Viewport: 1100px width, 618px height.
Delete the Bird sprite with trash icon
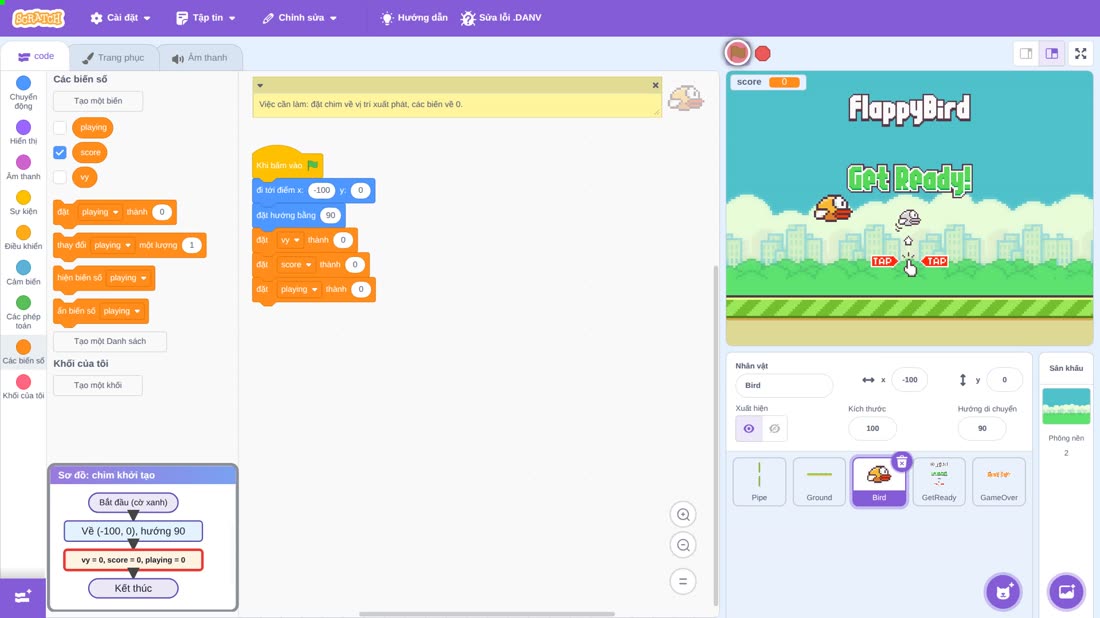pos(901,462)
